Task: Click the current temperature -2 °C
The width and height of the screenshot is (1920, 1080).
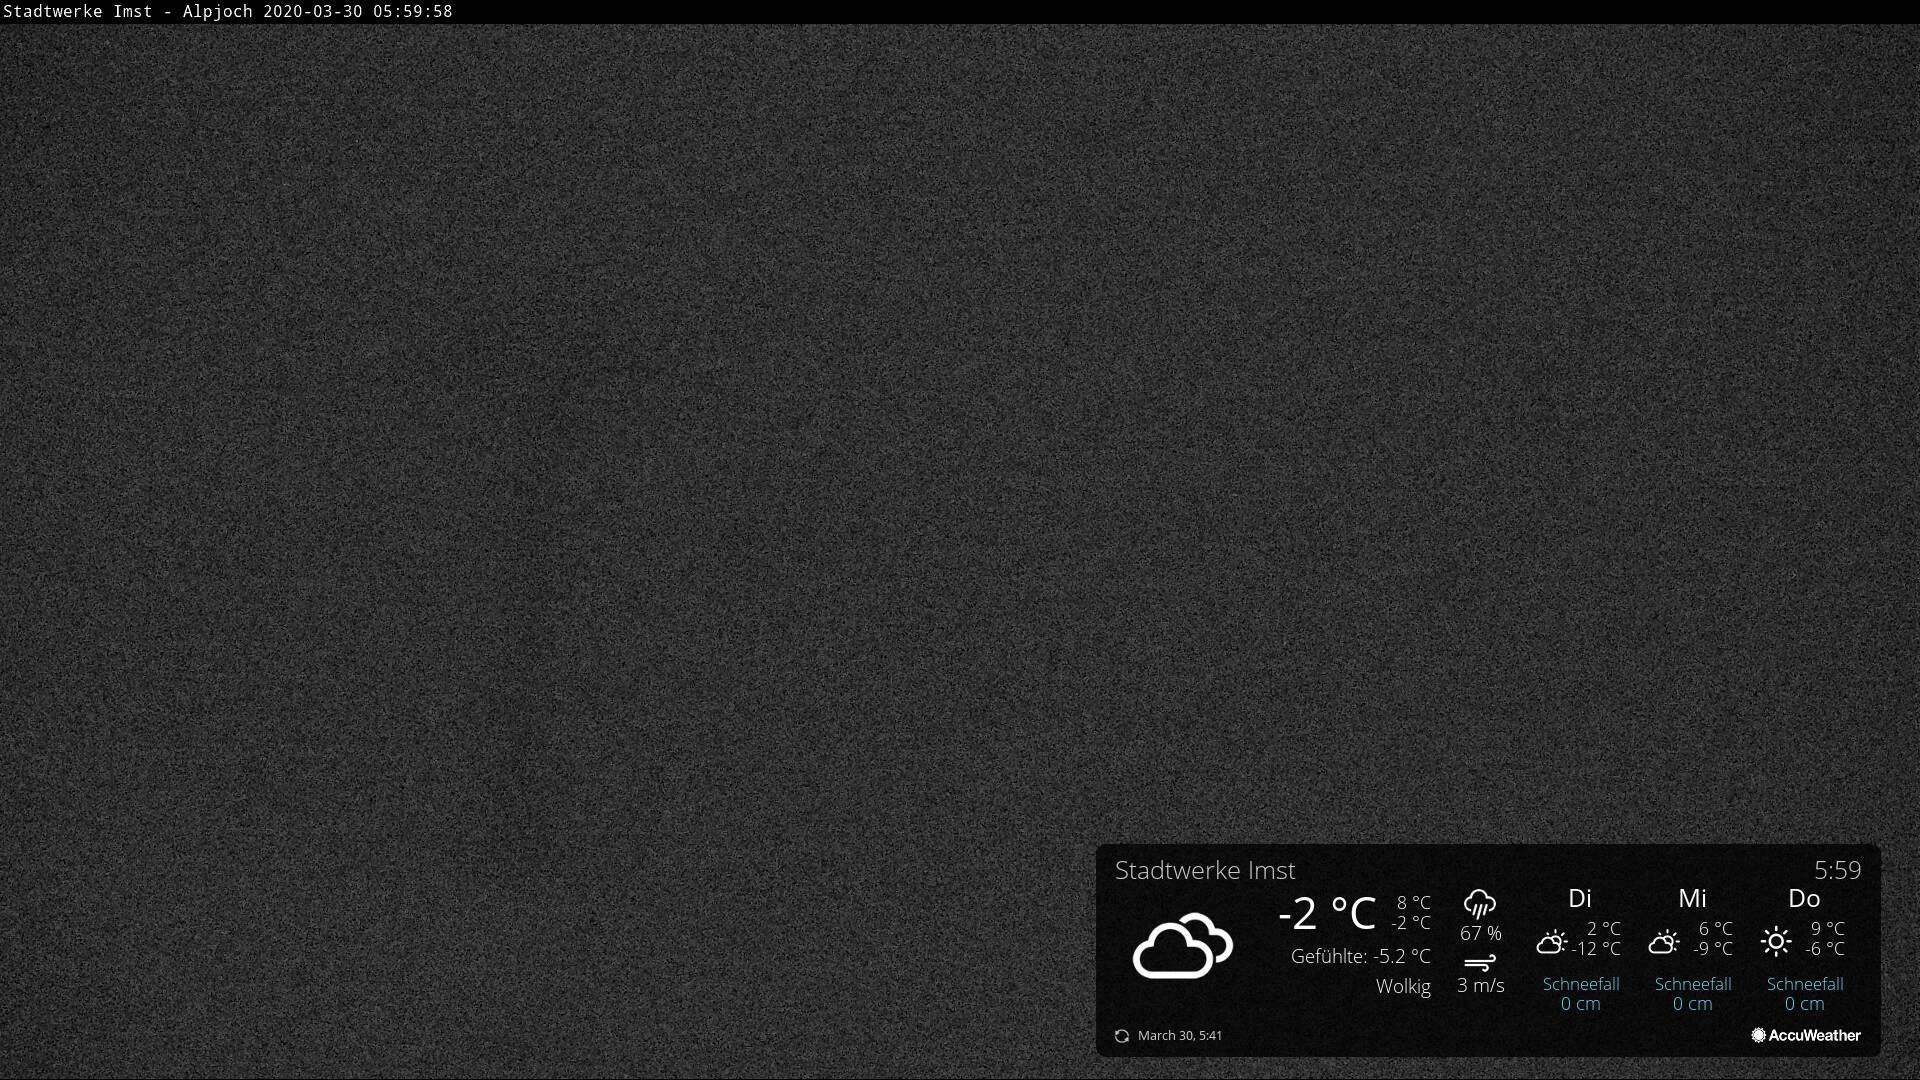Action: 1327,913
